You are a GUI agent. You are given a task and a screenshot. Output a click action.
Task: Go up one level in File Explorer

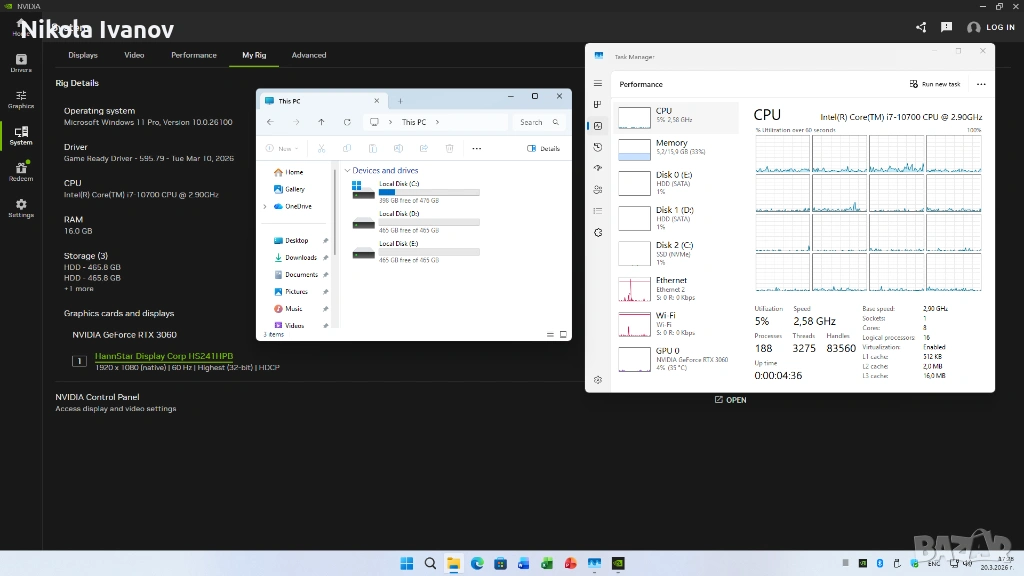coord(321,122)
